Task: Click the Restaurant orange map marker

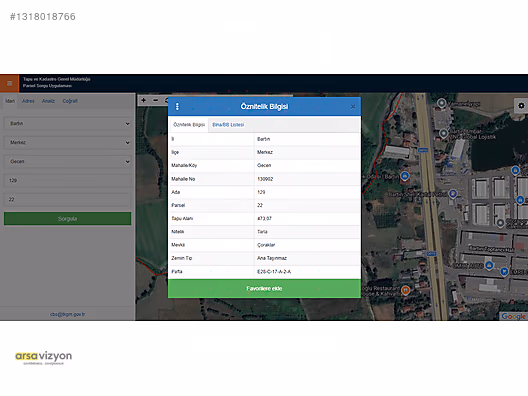Action: 406,290
